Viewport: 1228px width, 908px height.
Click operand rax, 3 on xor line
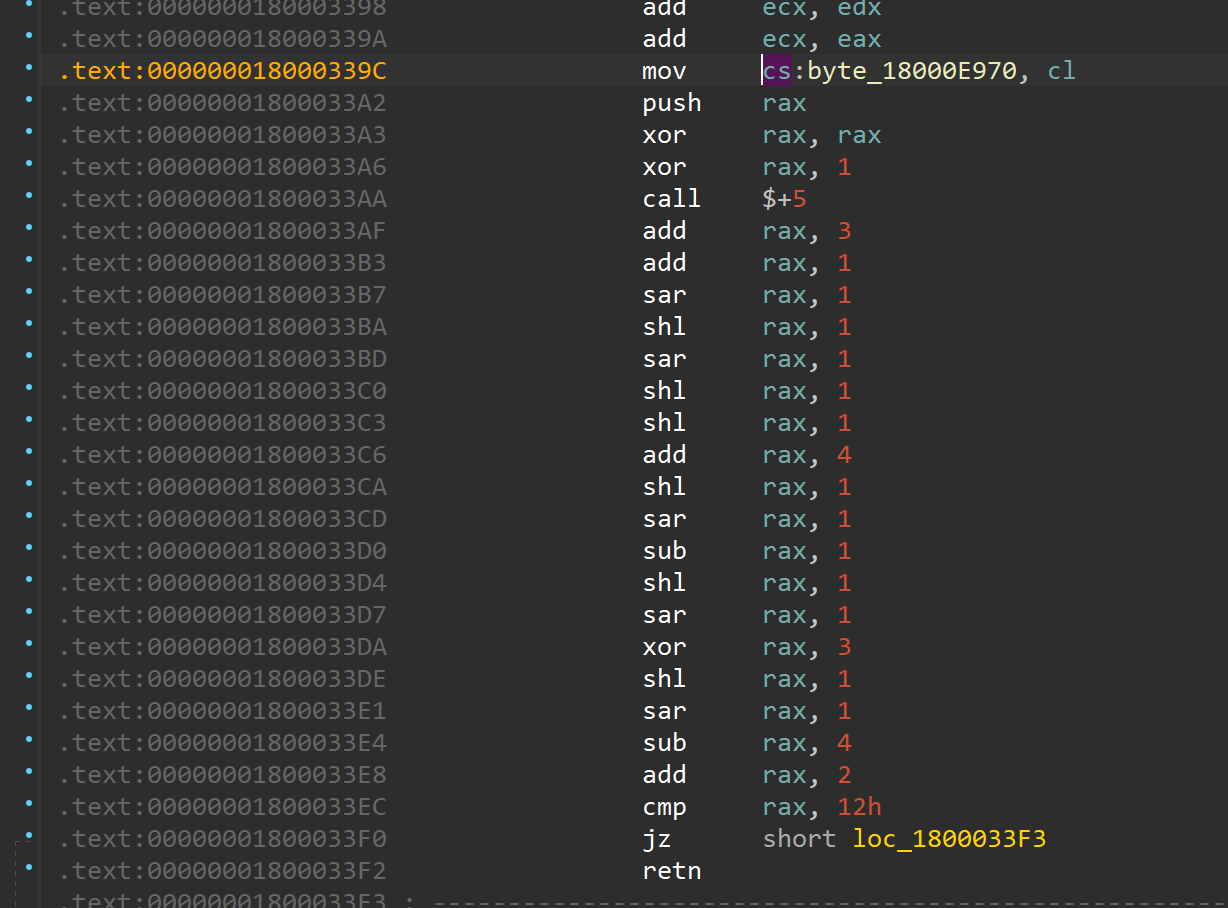pos(807,647)
